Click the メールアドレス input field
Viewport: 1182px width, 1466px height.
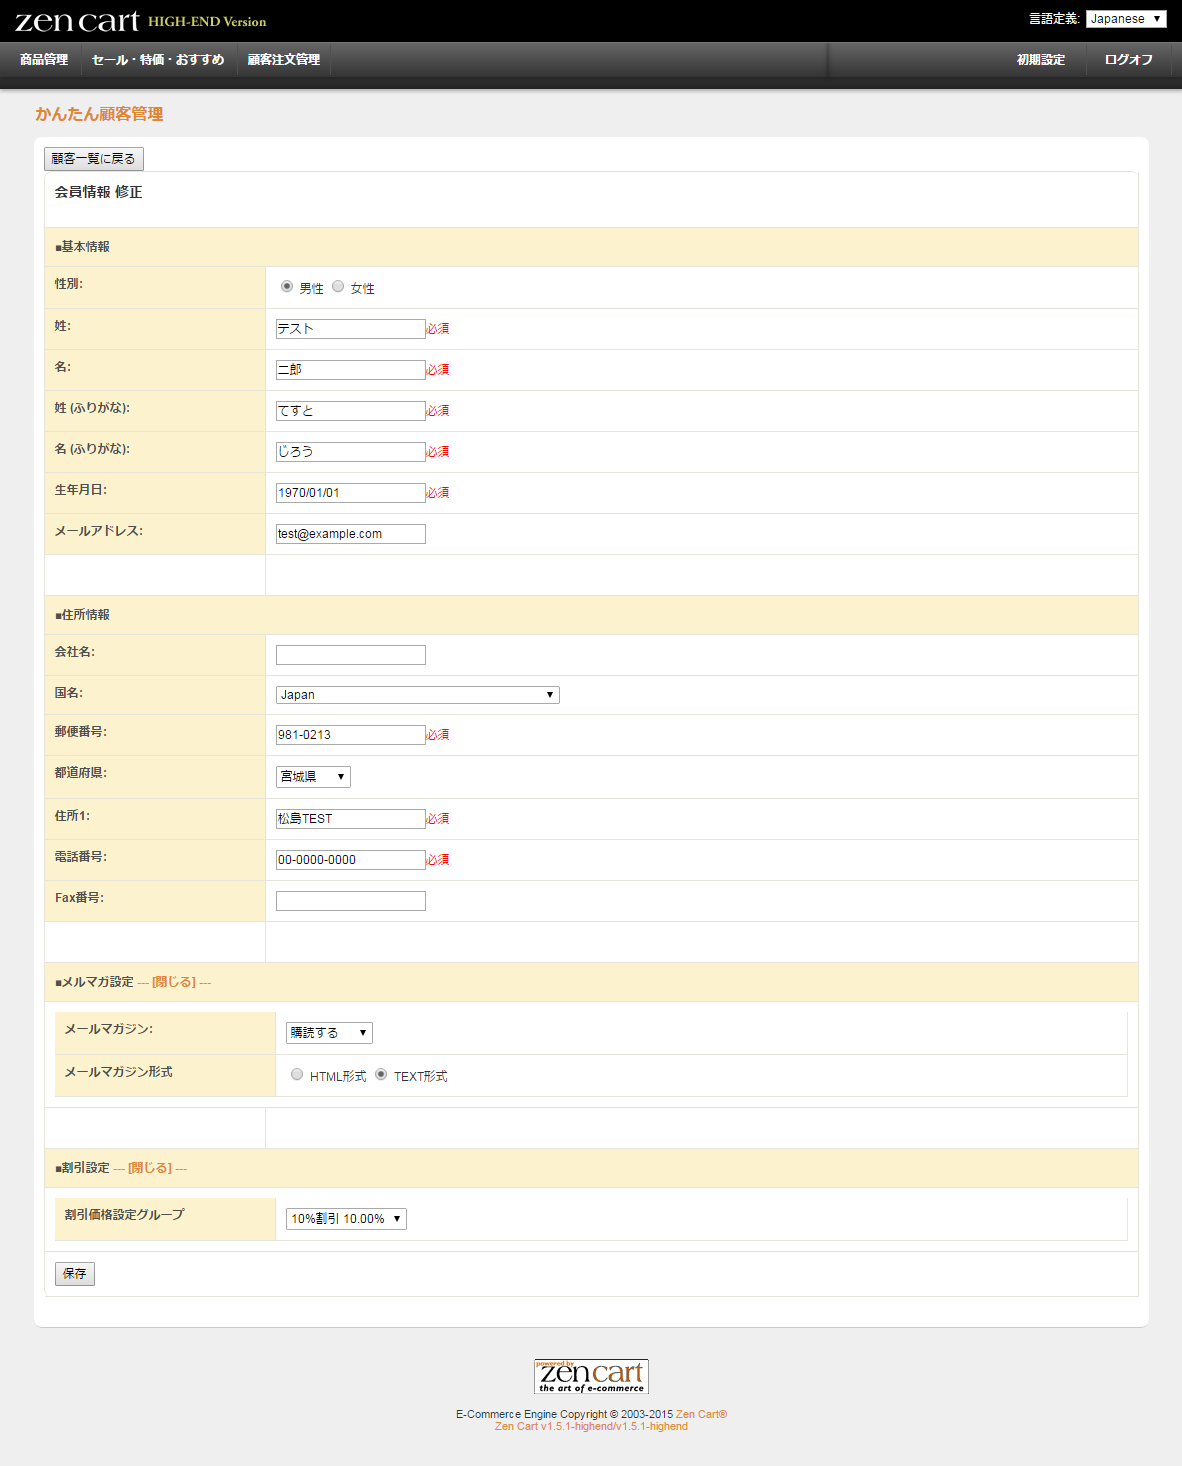[x=350, y=534]
